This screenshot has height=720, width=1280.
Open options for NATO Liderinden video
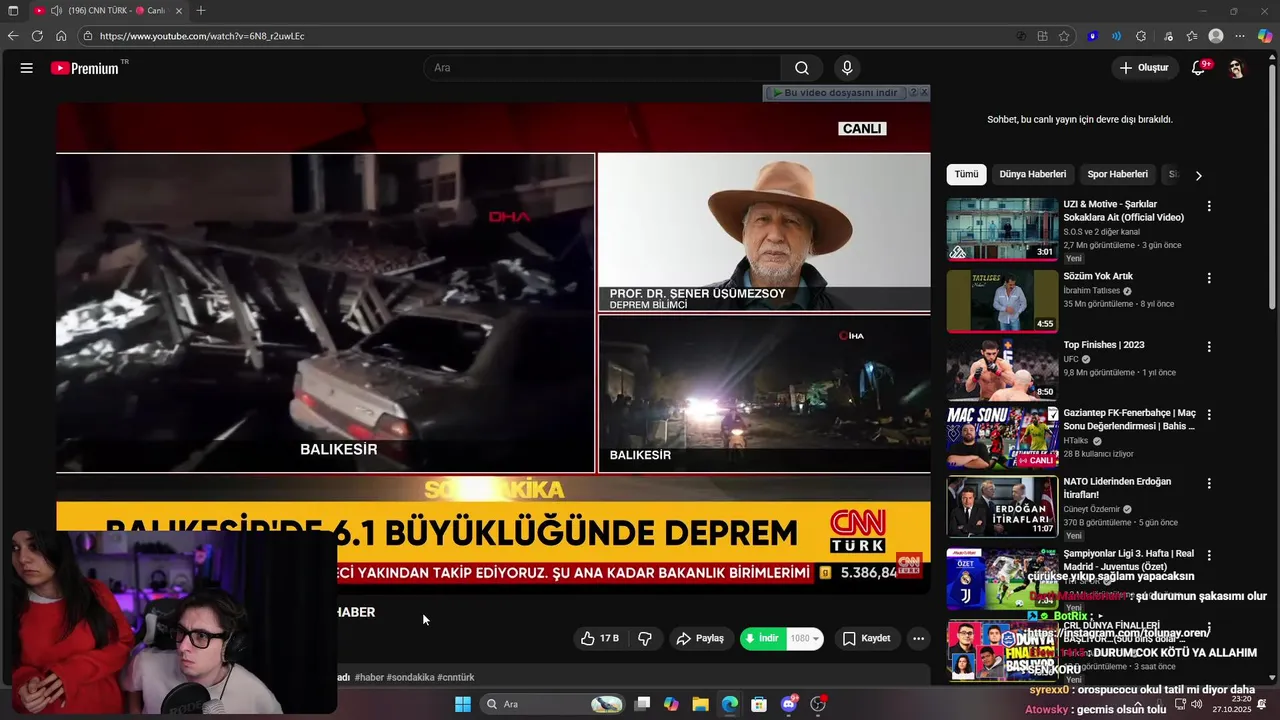1209,483
